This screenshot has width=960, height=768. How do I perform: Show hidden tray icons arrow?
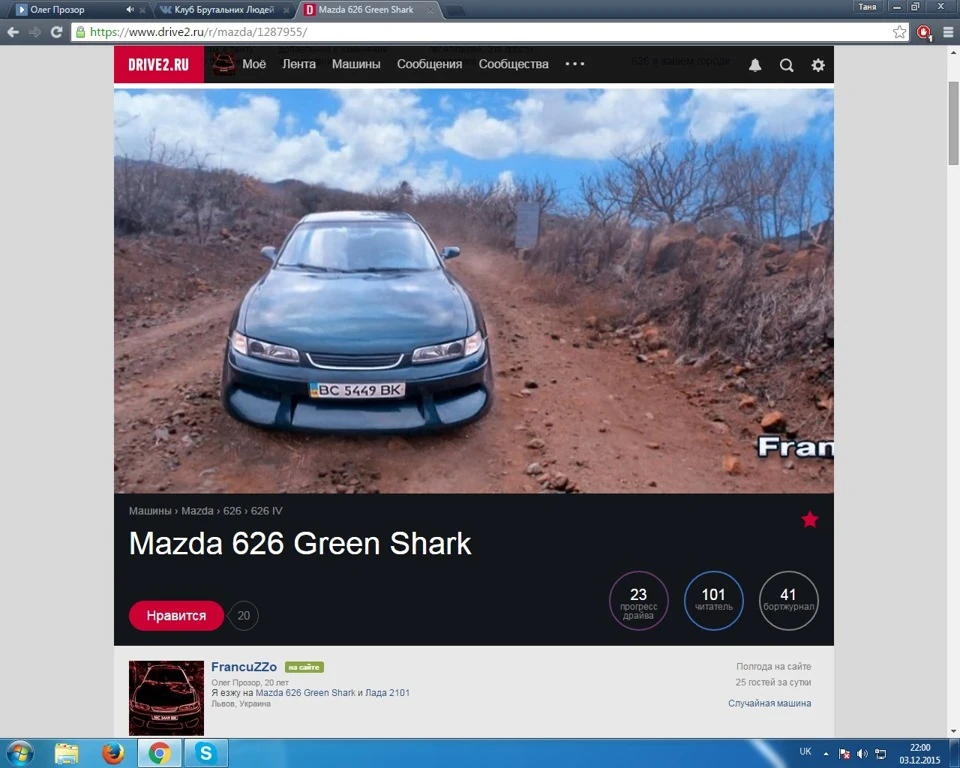pos(825,753)
